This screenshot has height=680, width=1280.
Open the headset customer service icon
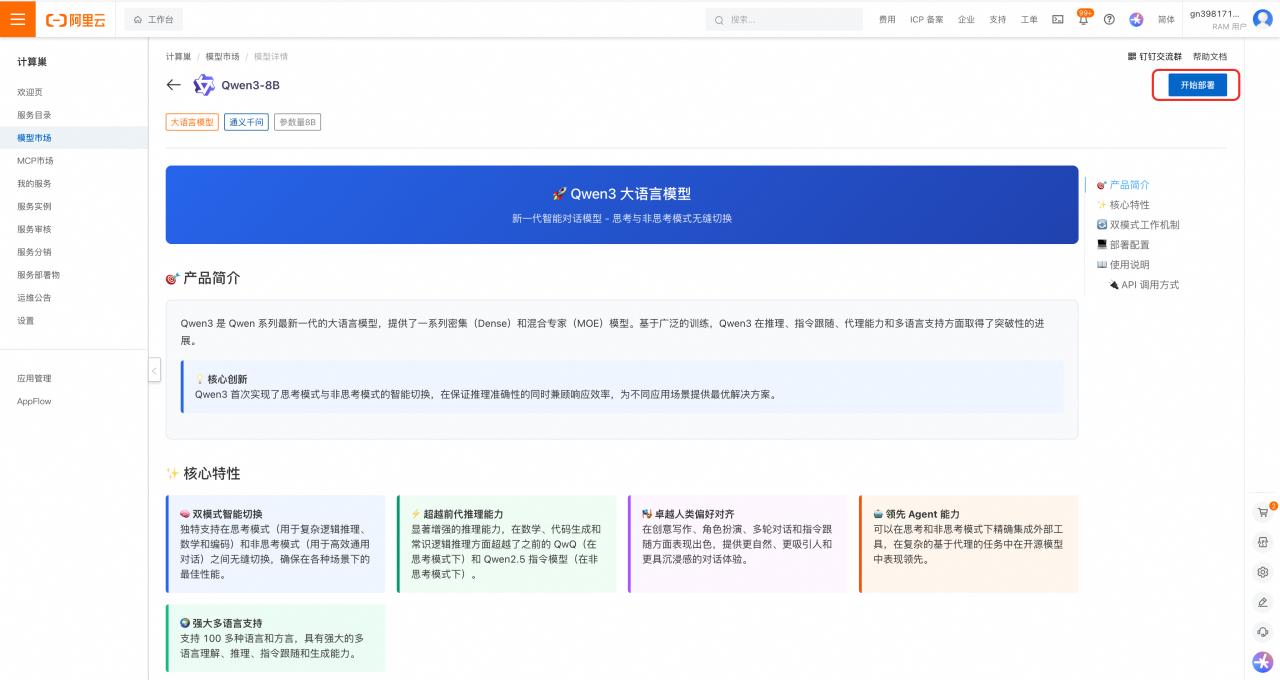pos(1263,632)
